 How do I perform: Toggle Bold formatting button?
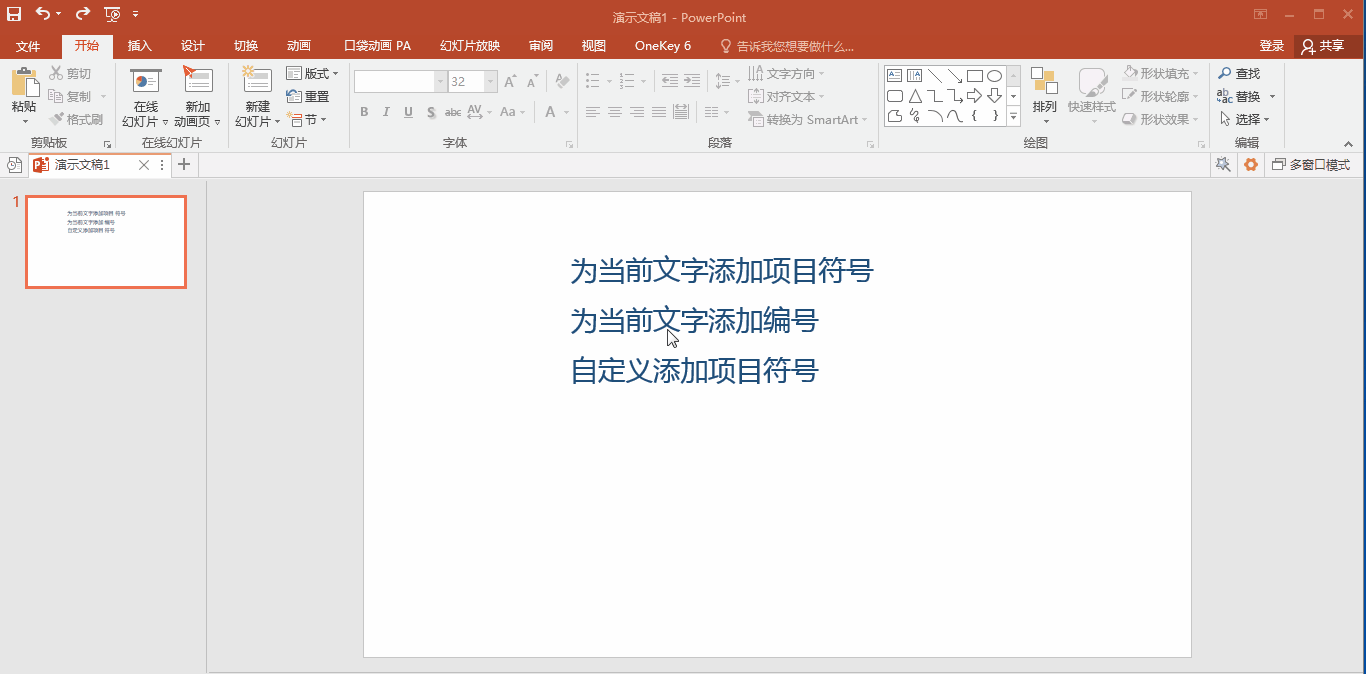[364, 112]
